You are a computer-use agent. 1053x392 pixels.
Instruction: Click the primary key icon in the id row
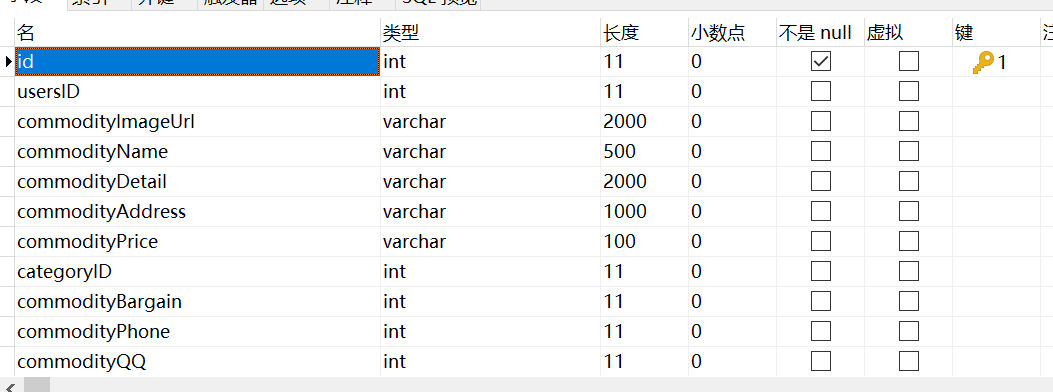coord(983,62)
